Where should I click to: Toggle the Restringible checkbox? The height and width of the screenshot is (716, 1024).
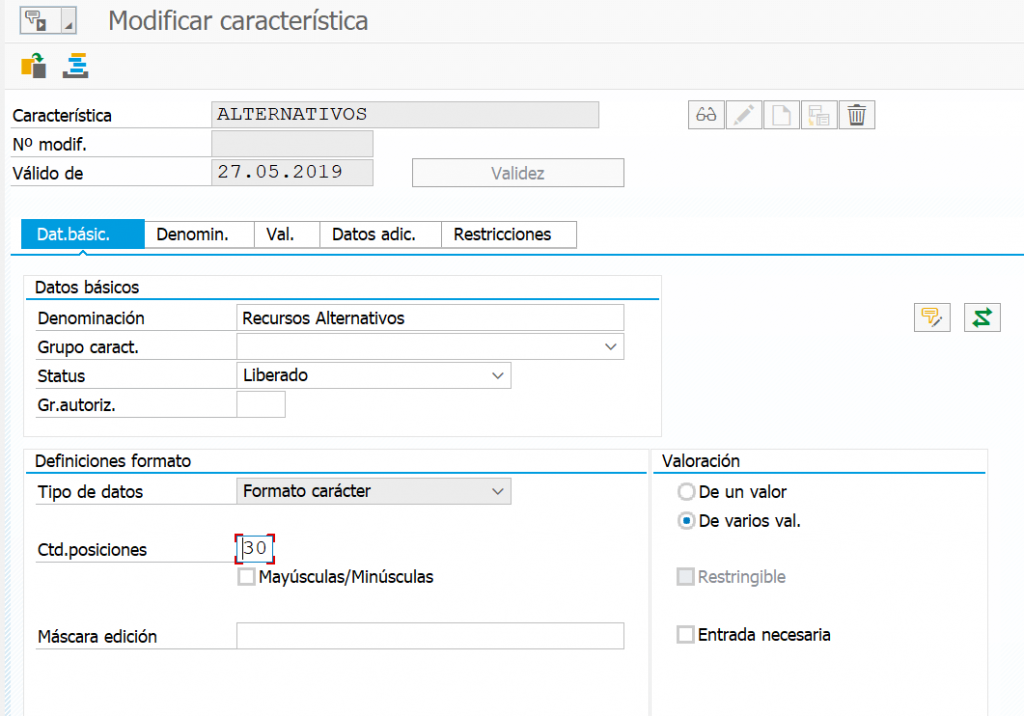[685, 577]
